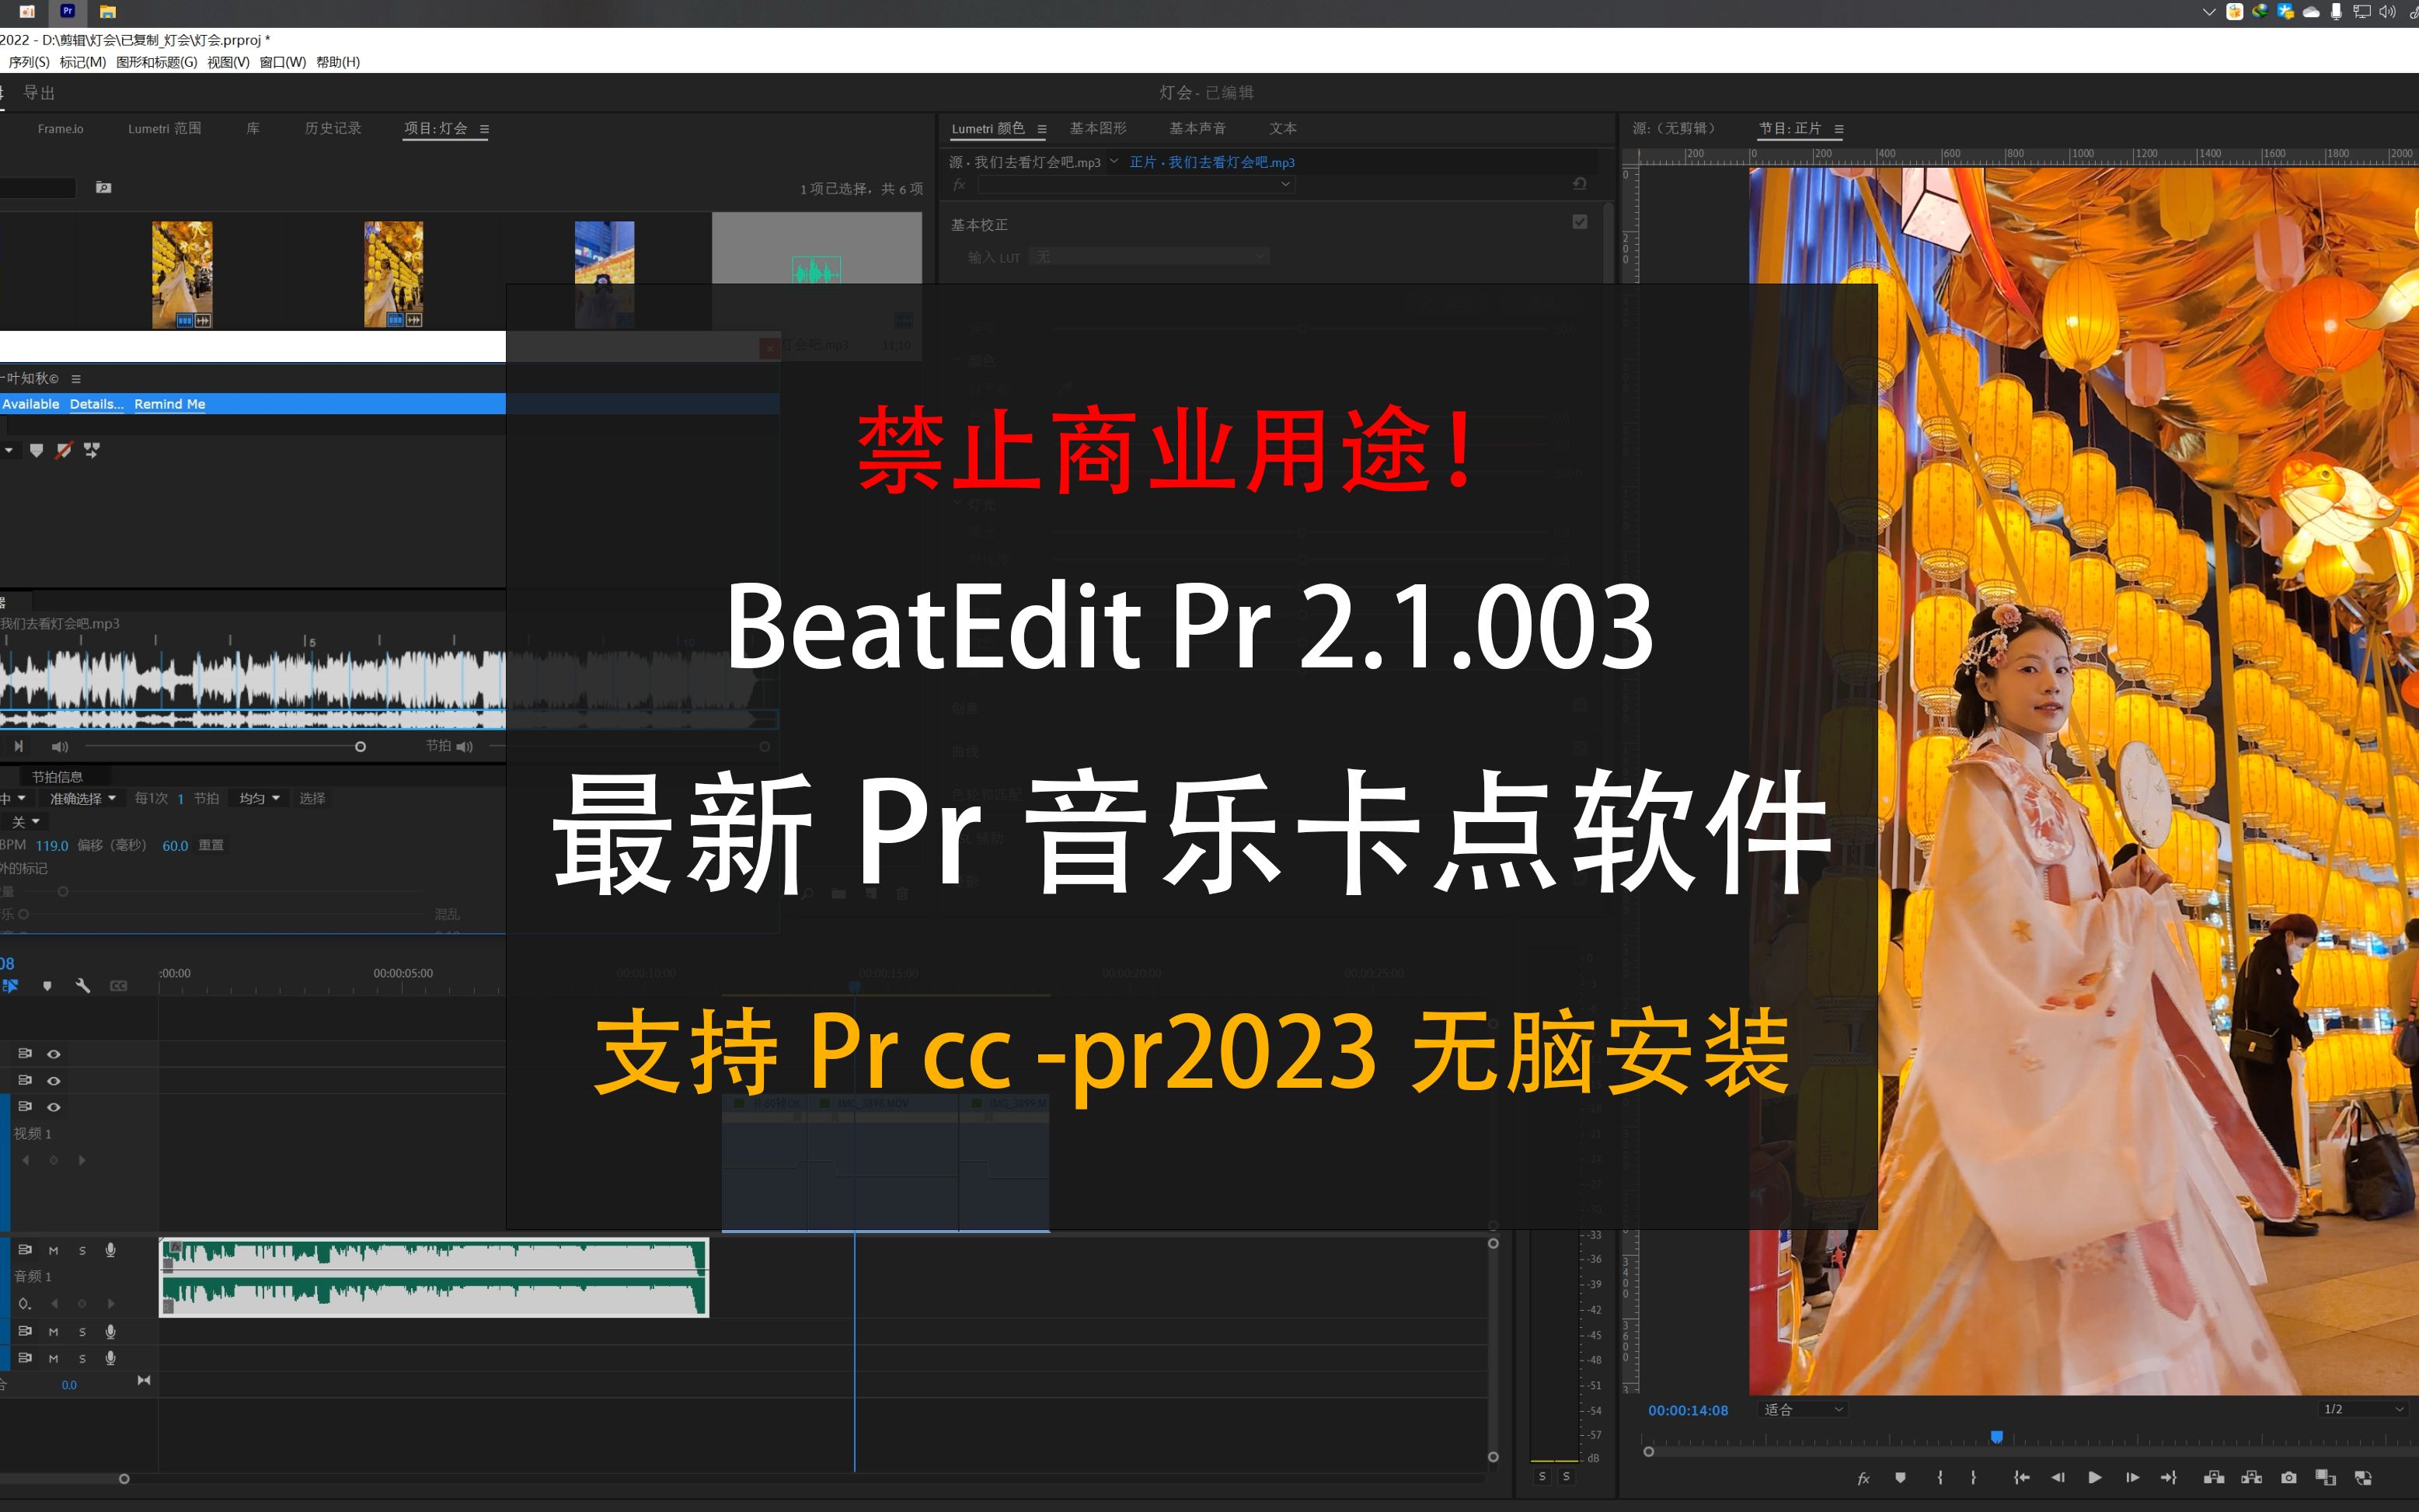Click the Pr icon on the Windows taskbar
Screen dimensions: 2419x1512
point(67,11)
